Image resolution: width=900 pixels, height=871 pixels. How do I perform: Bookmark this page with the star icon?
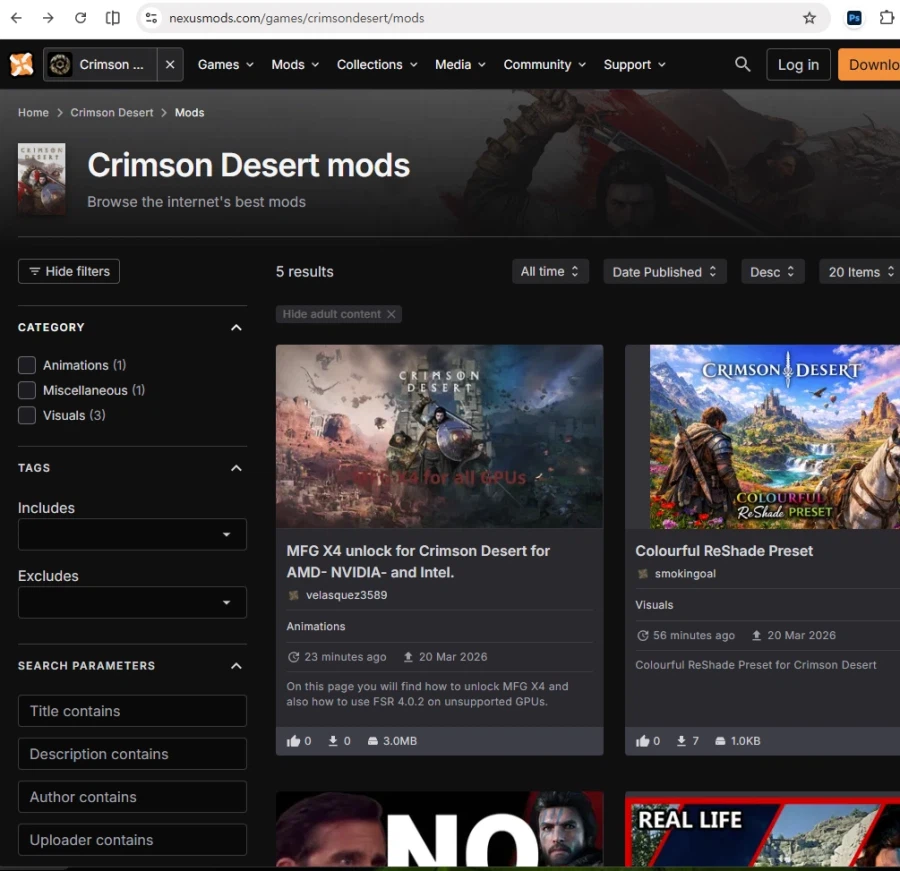[x=809, y=18]
